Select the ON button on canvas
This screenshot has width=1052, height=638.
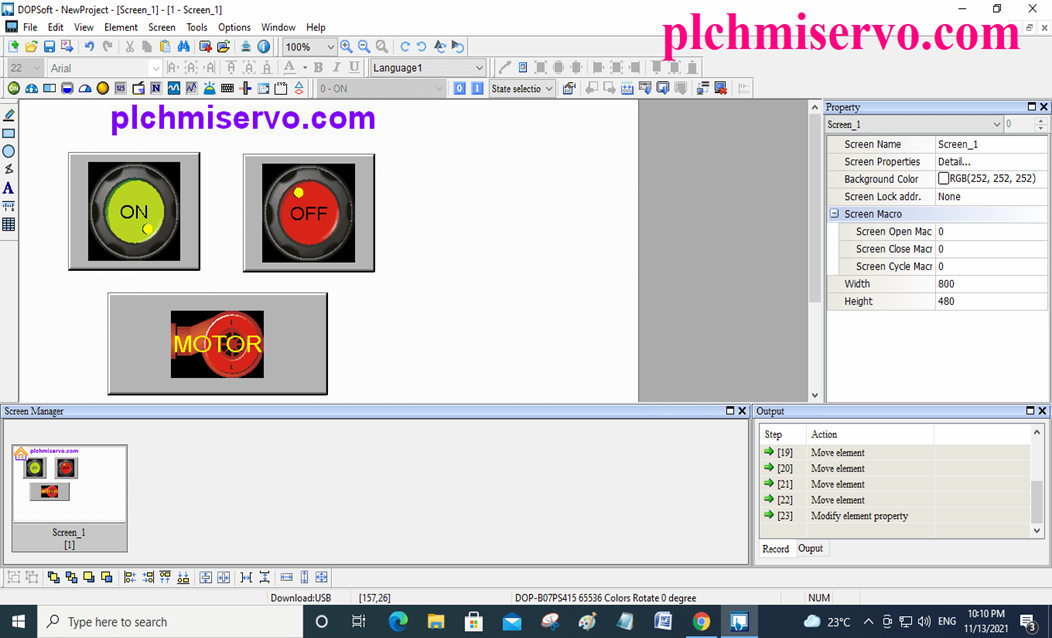point(134,211)
